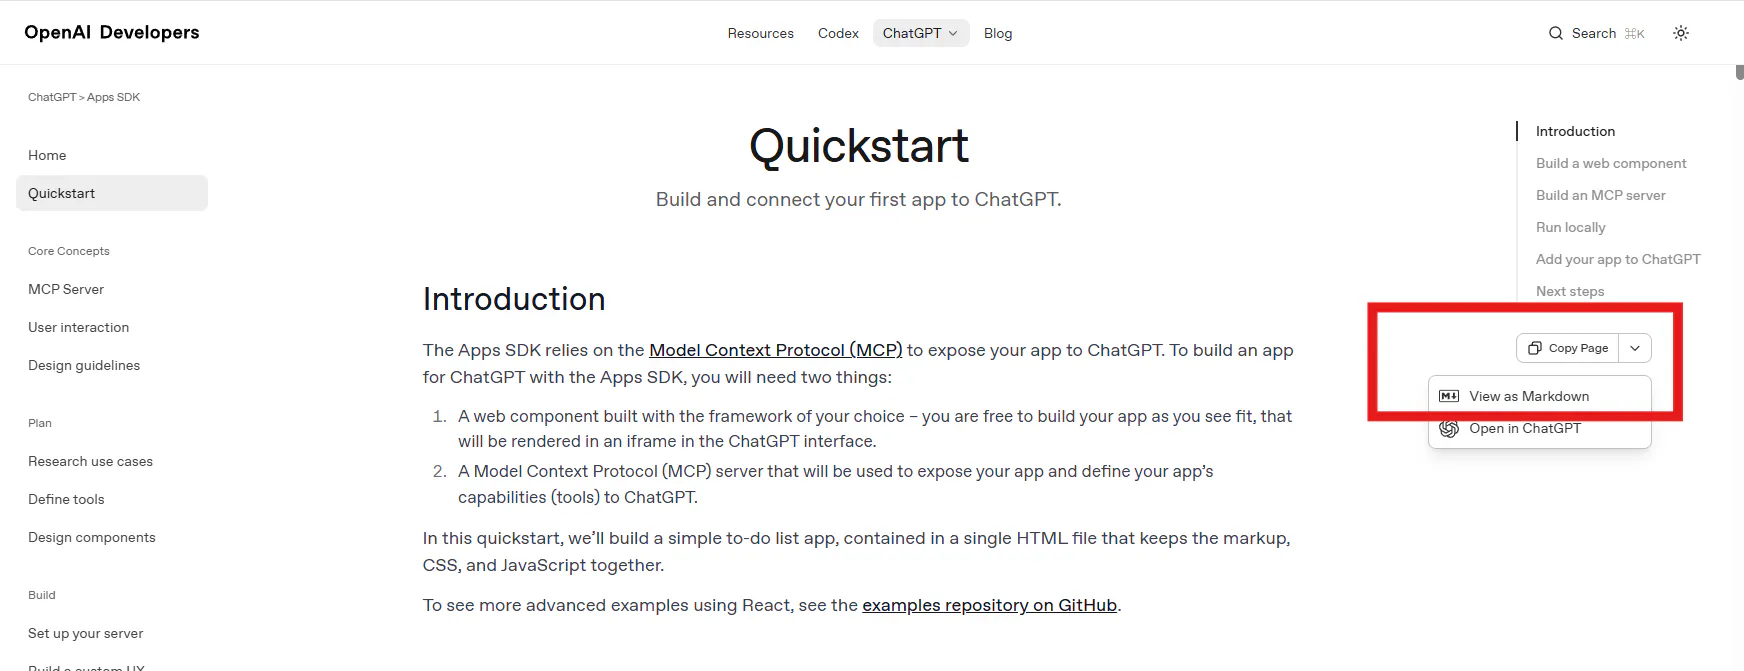Select View as Markdown option
Screen dimensions: 1744x671
[1529, 396]
